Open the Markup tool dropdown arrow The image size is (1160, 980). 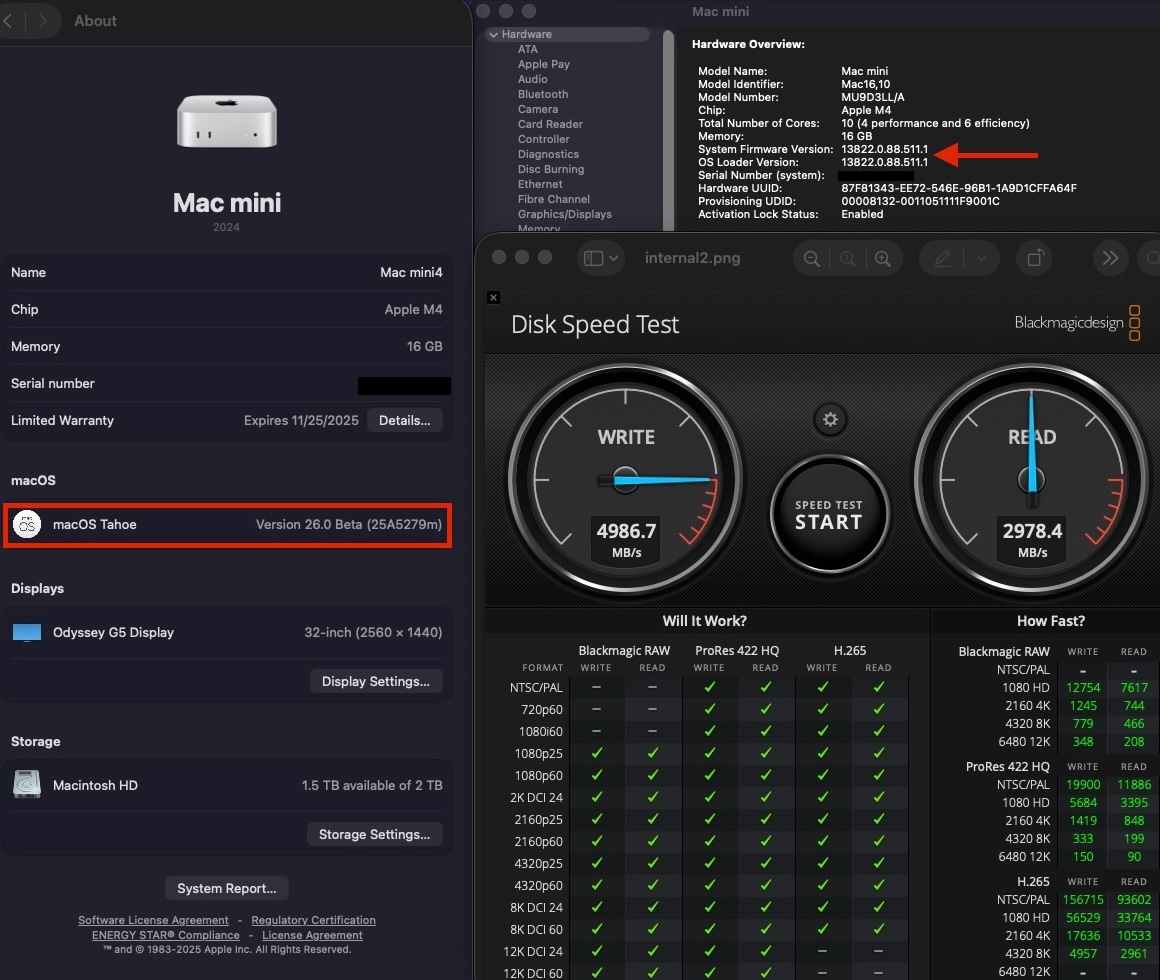[x=982, y=258]
